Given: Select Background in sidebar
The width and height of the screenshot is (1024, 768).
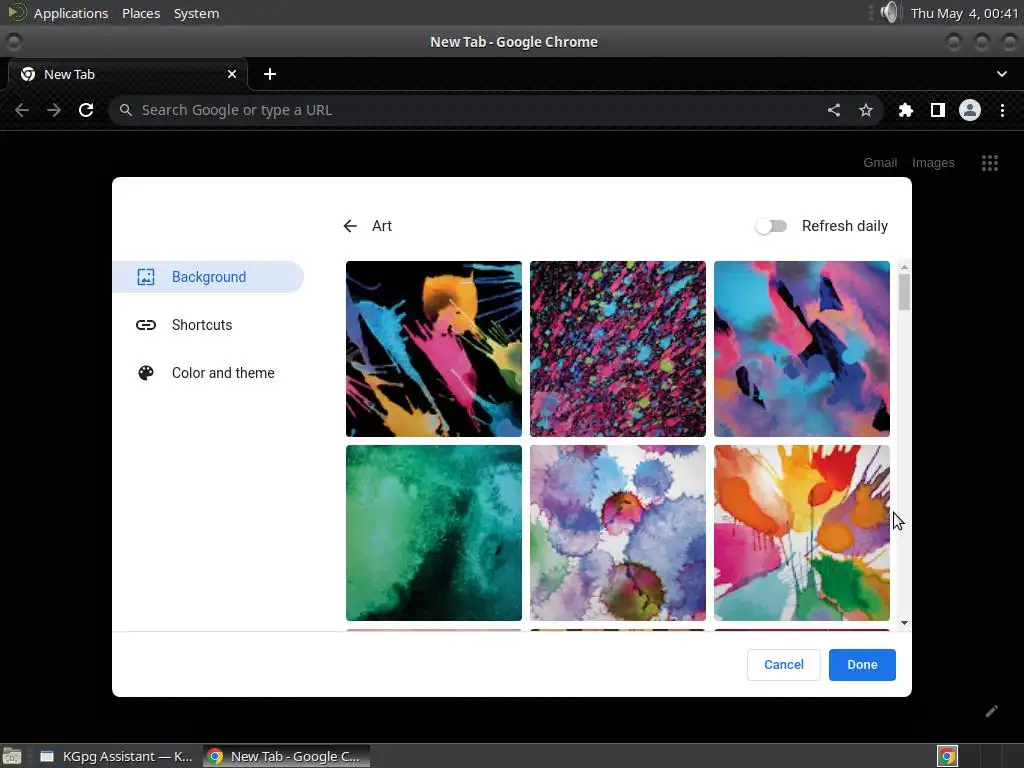Looking at the screenshot, I should [x=208, y=277].
